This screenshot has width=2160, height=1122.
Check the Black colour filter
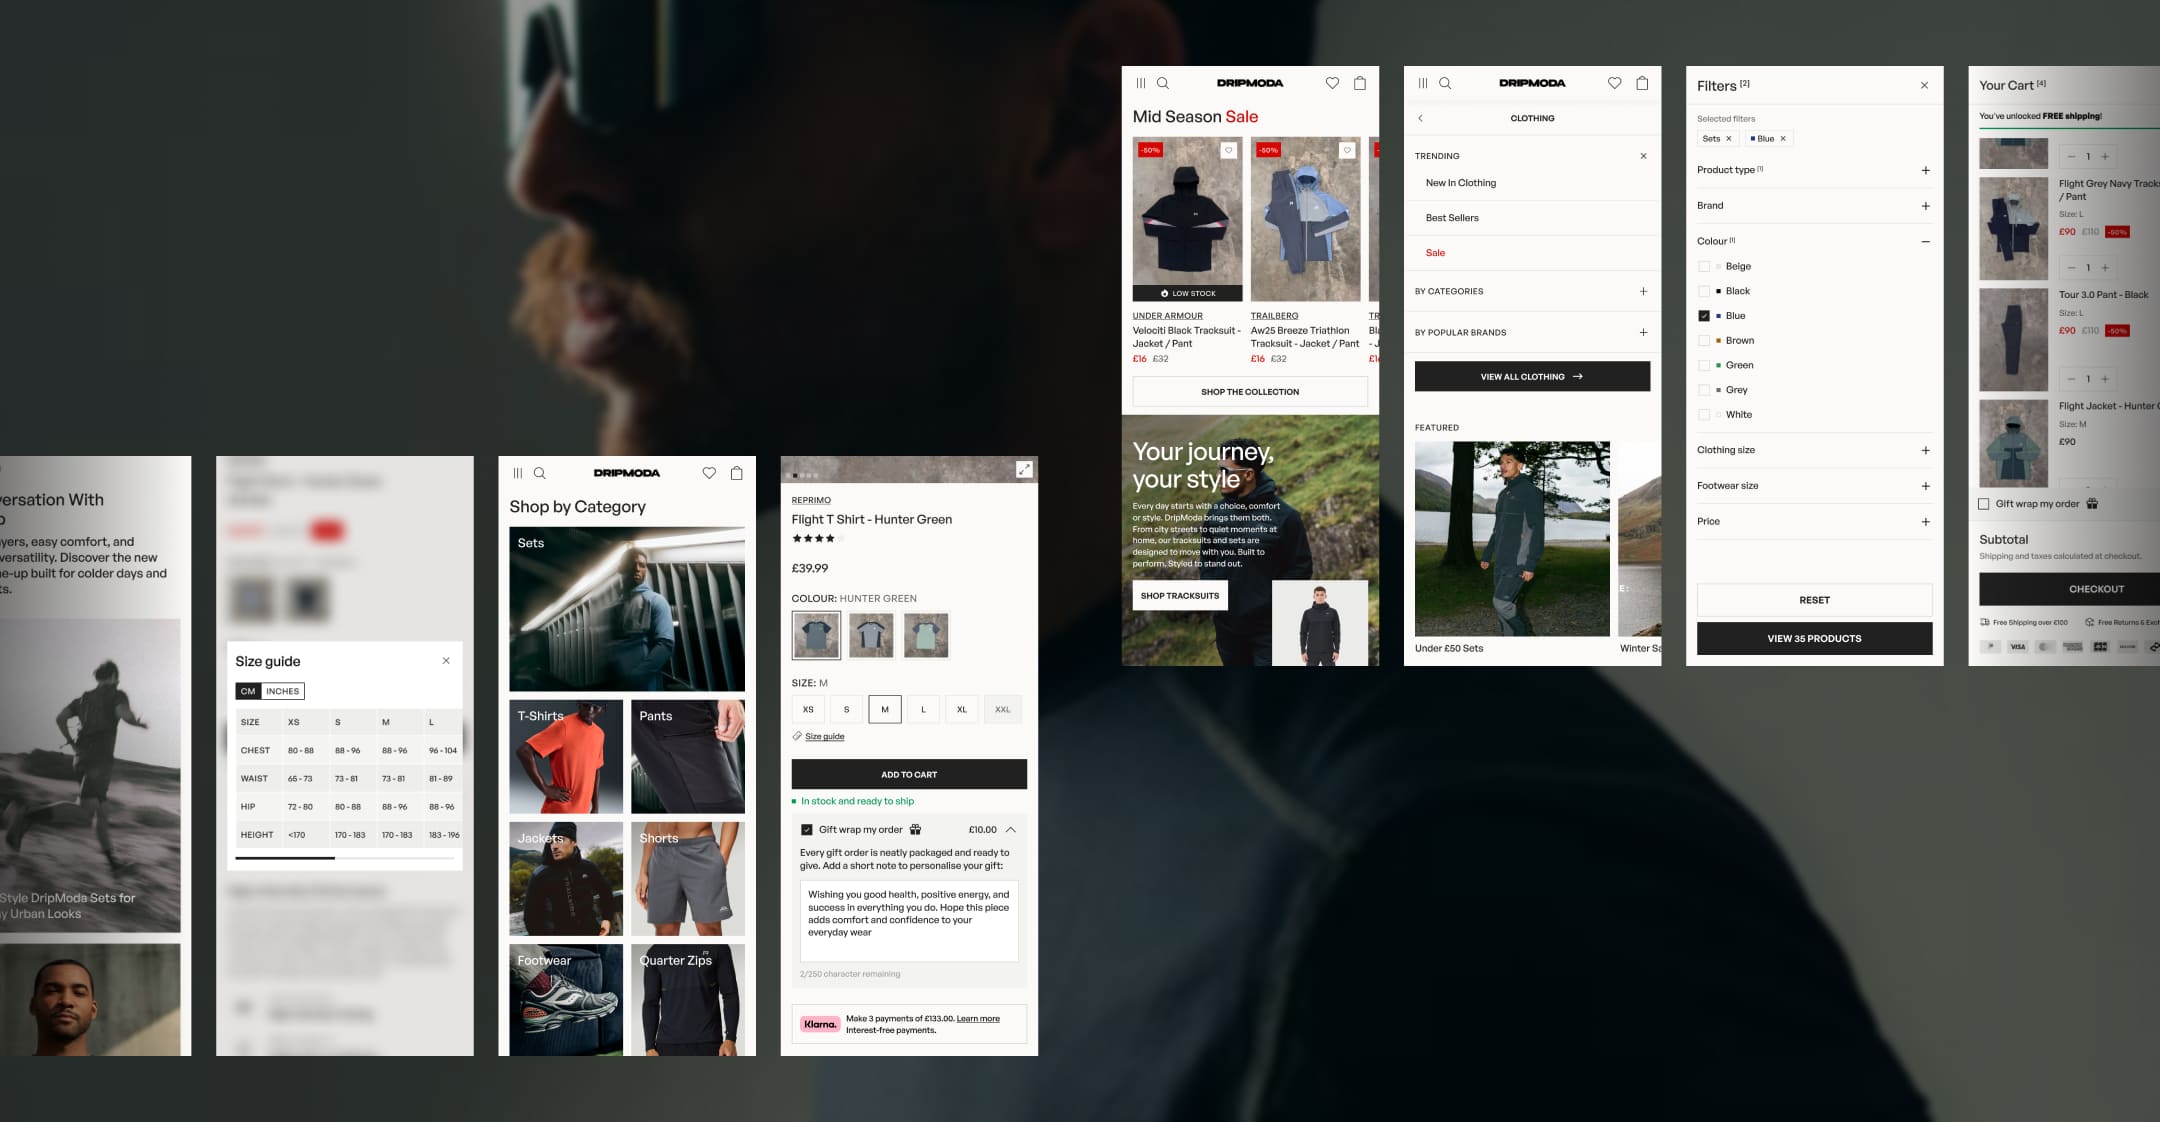pos(1704,291)
